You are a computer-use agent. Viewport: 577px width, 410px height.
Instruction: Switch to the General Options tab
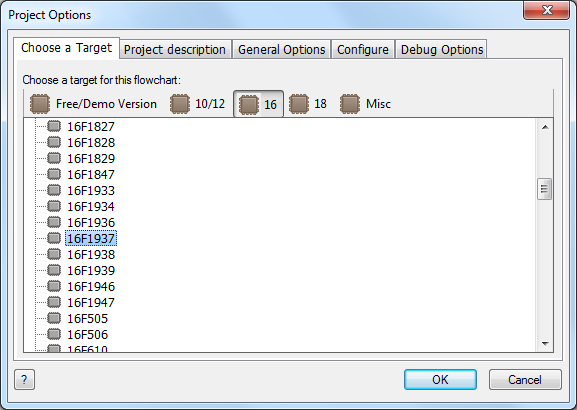click(282, 49)
